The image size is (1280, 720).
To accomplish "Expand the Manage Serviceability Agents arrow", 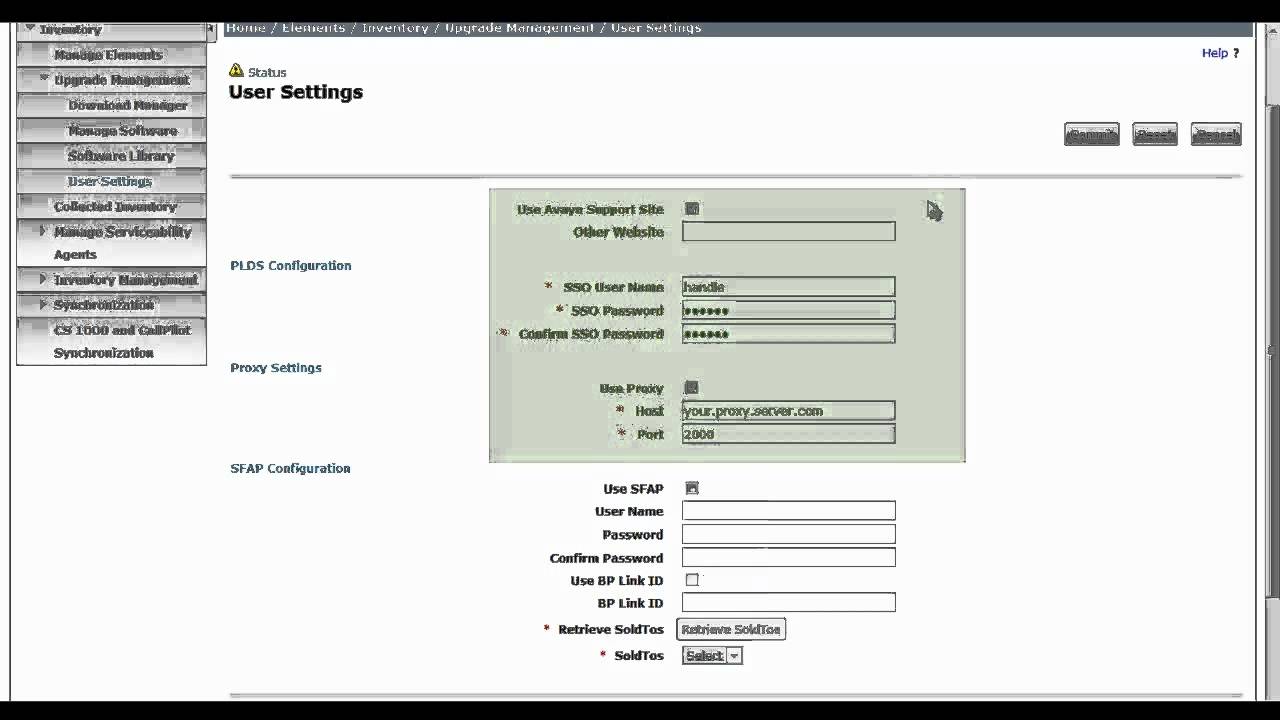I will (x=43, y=231).
